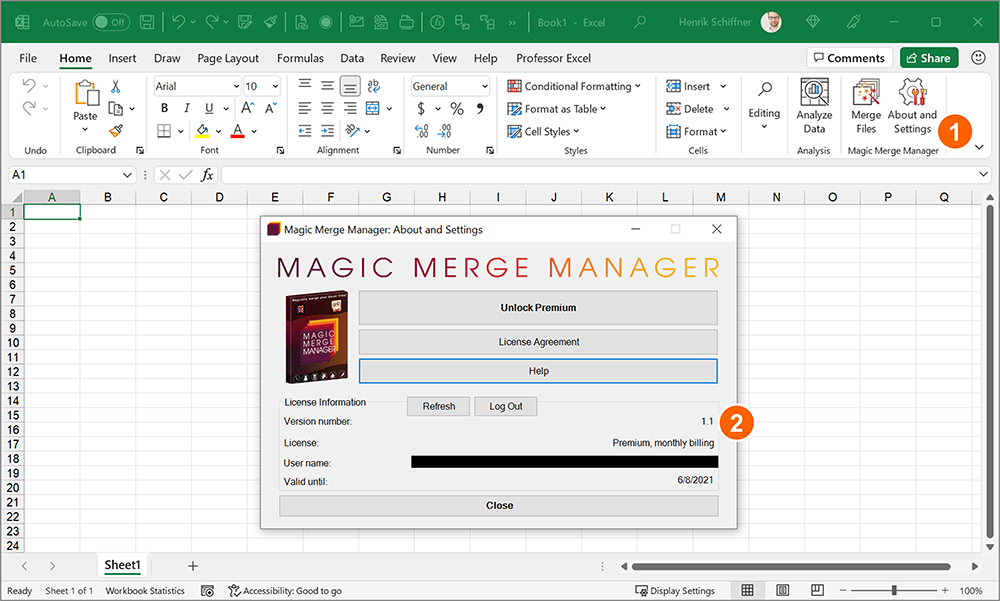Adjust the zoom slider
This screenshot has width=1000, height=601.
(x=894, y=590)
